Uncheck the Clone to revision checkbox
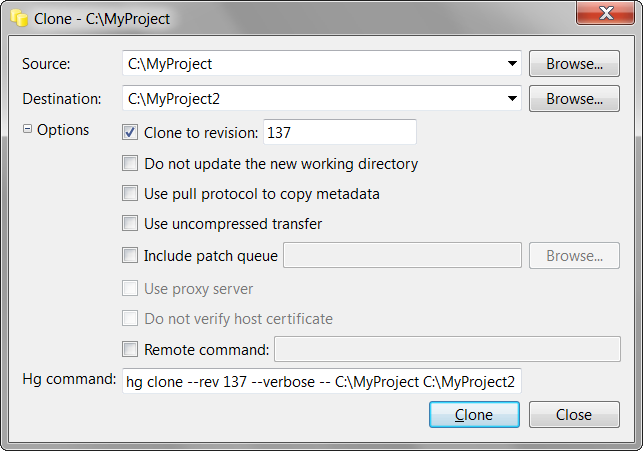 pyautogui.click(x=130, y=131)
